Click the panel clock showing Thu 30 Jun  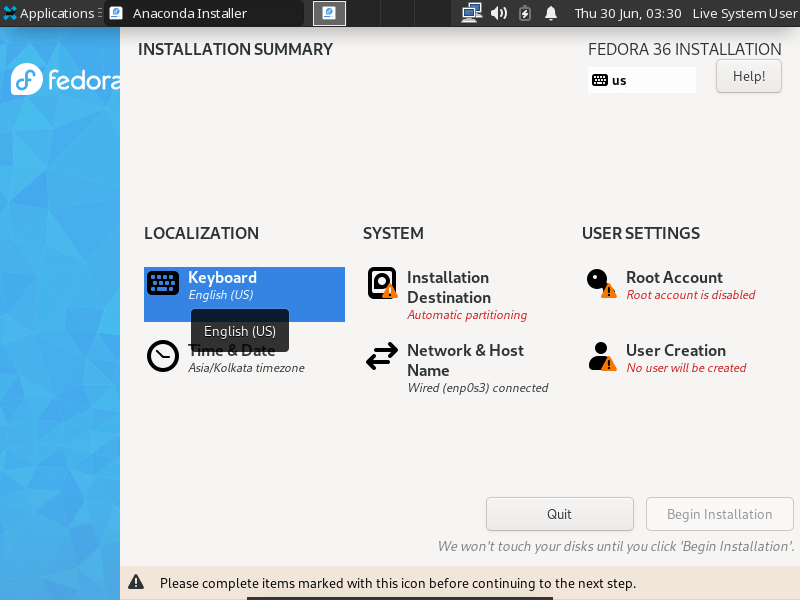[627, 13]
